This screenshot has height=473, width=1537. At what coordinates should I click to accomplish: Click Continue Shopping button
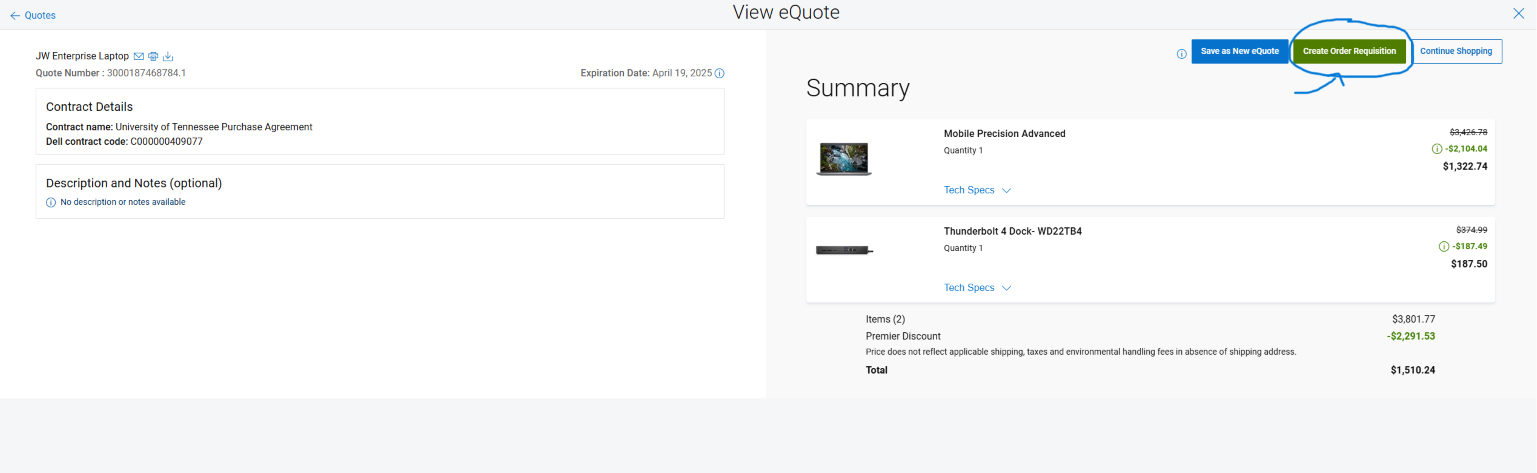tap(1455, 51)
